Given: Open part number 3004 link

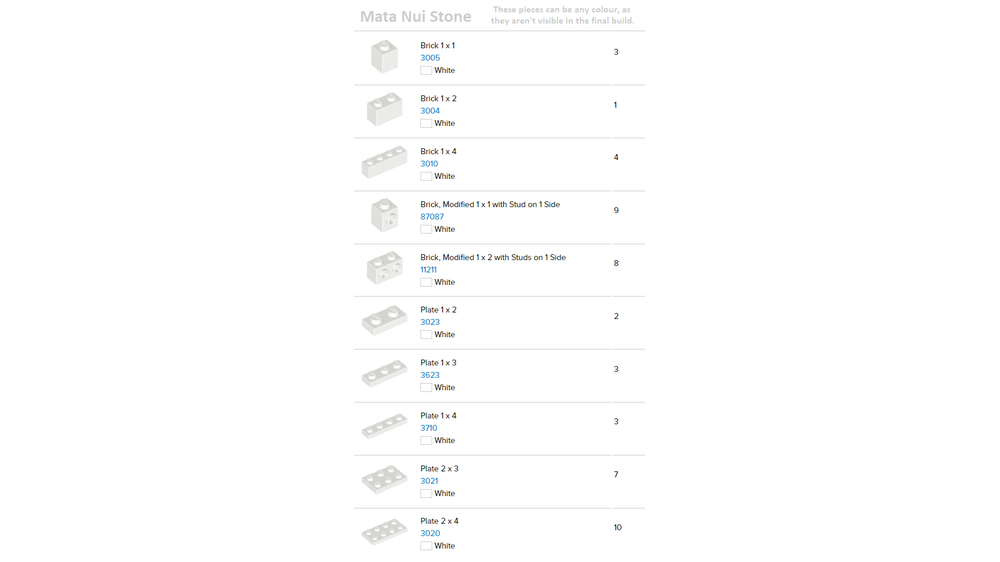Looking at the screenshot, I should (x=430, y=111).
